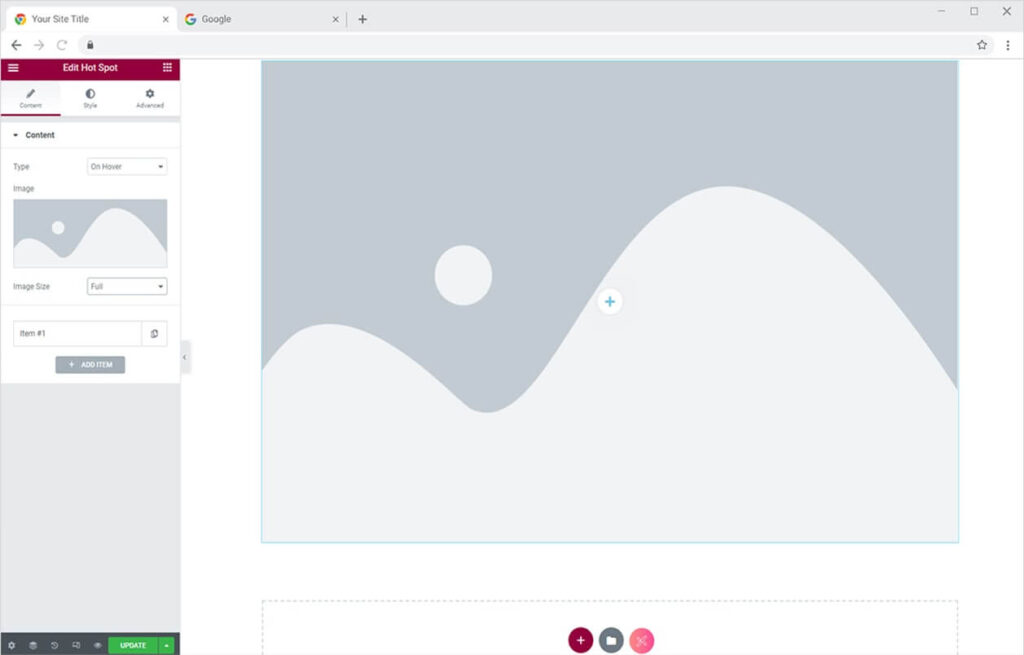1024x655 pixels.
Task: Collapse the Content section
Action: (x=16, y=135)
